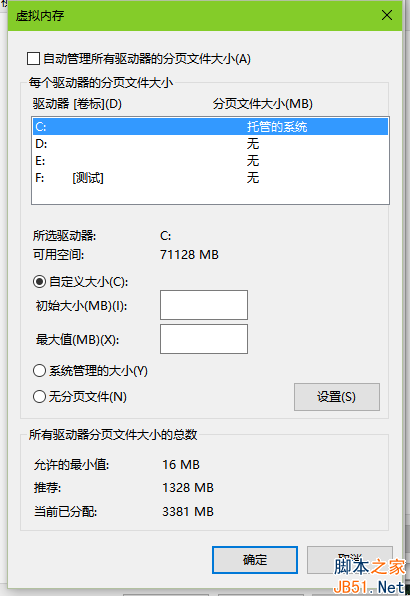Select drive C: in the drive list
Screen dimensions: 410x596
tap(211, 127)
